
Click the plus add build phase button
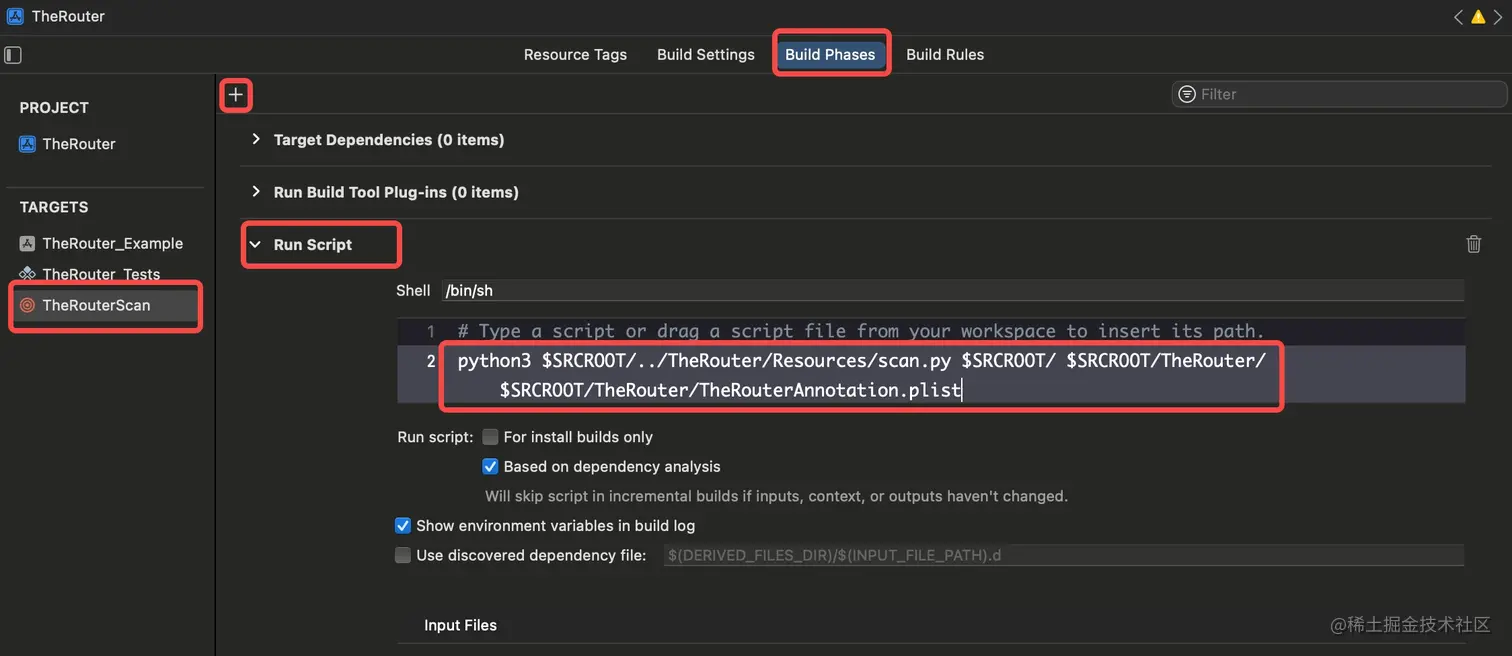point(235,95)
